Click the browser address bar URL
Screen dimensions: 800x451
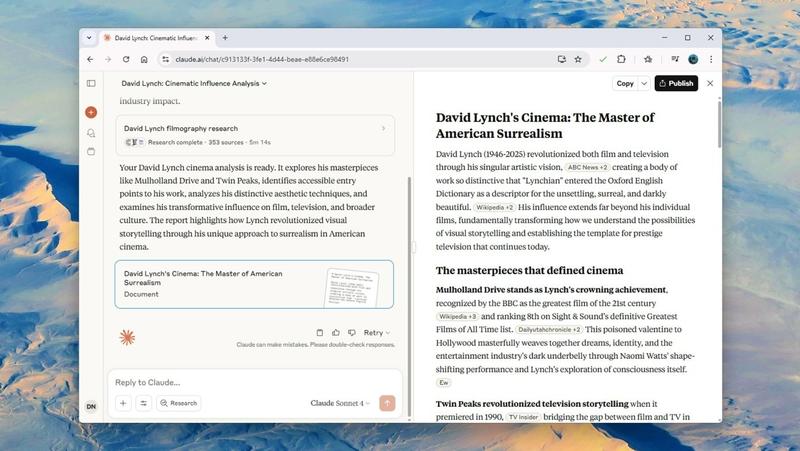(262, 59)
